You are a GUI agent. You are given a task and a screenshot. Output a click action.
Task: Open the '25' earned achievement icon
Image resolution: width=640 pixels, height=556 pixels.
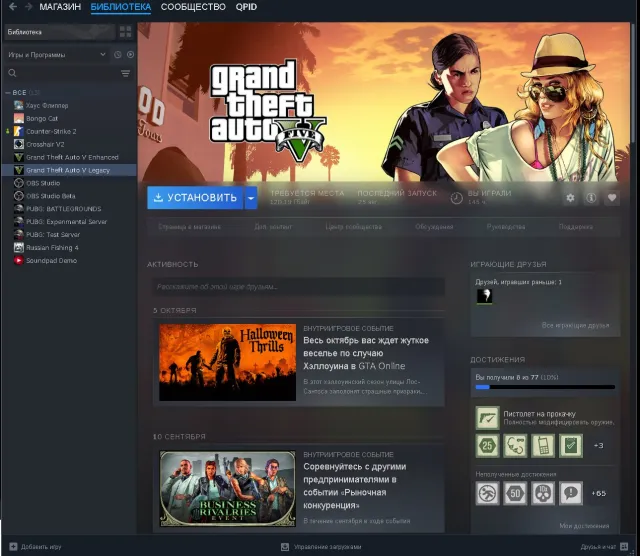[x=487, y=445]
